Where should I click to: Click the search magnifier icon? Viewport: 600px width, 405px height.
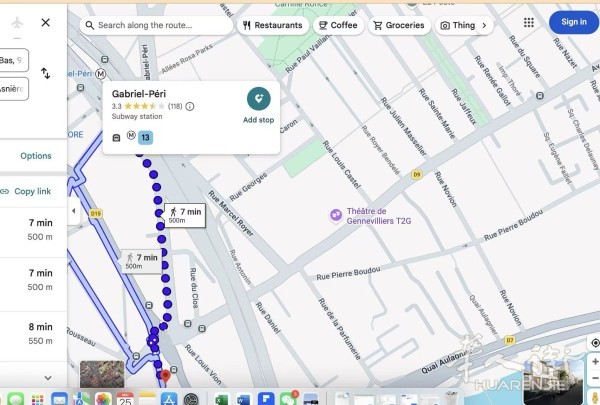(90, 25)
